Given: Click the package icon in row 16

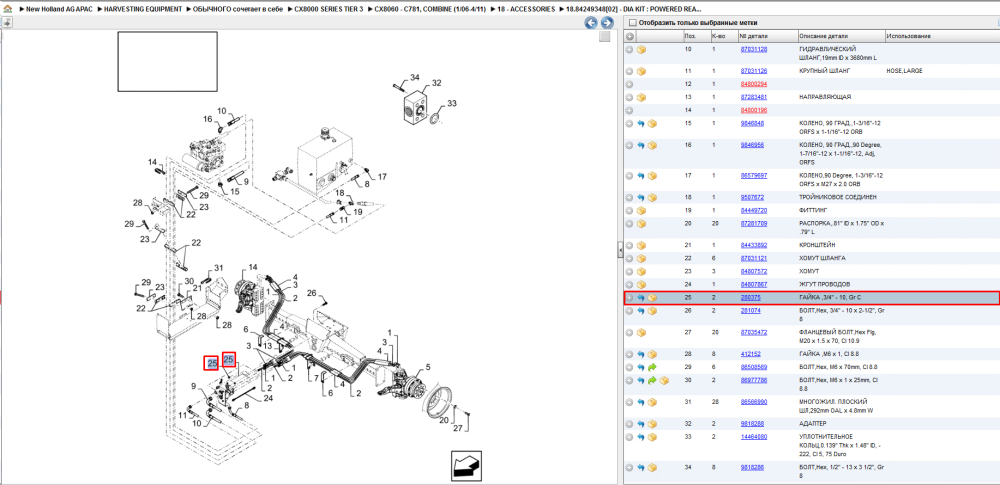Looking at the screenshot, I should point(652,145).
